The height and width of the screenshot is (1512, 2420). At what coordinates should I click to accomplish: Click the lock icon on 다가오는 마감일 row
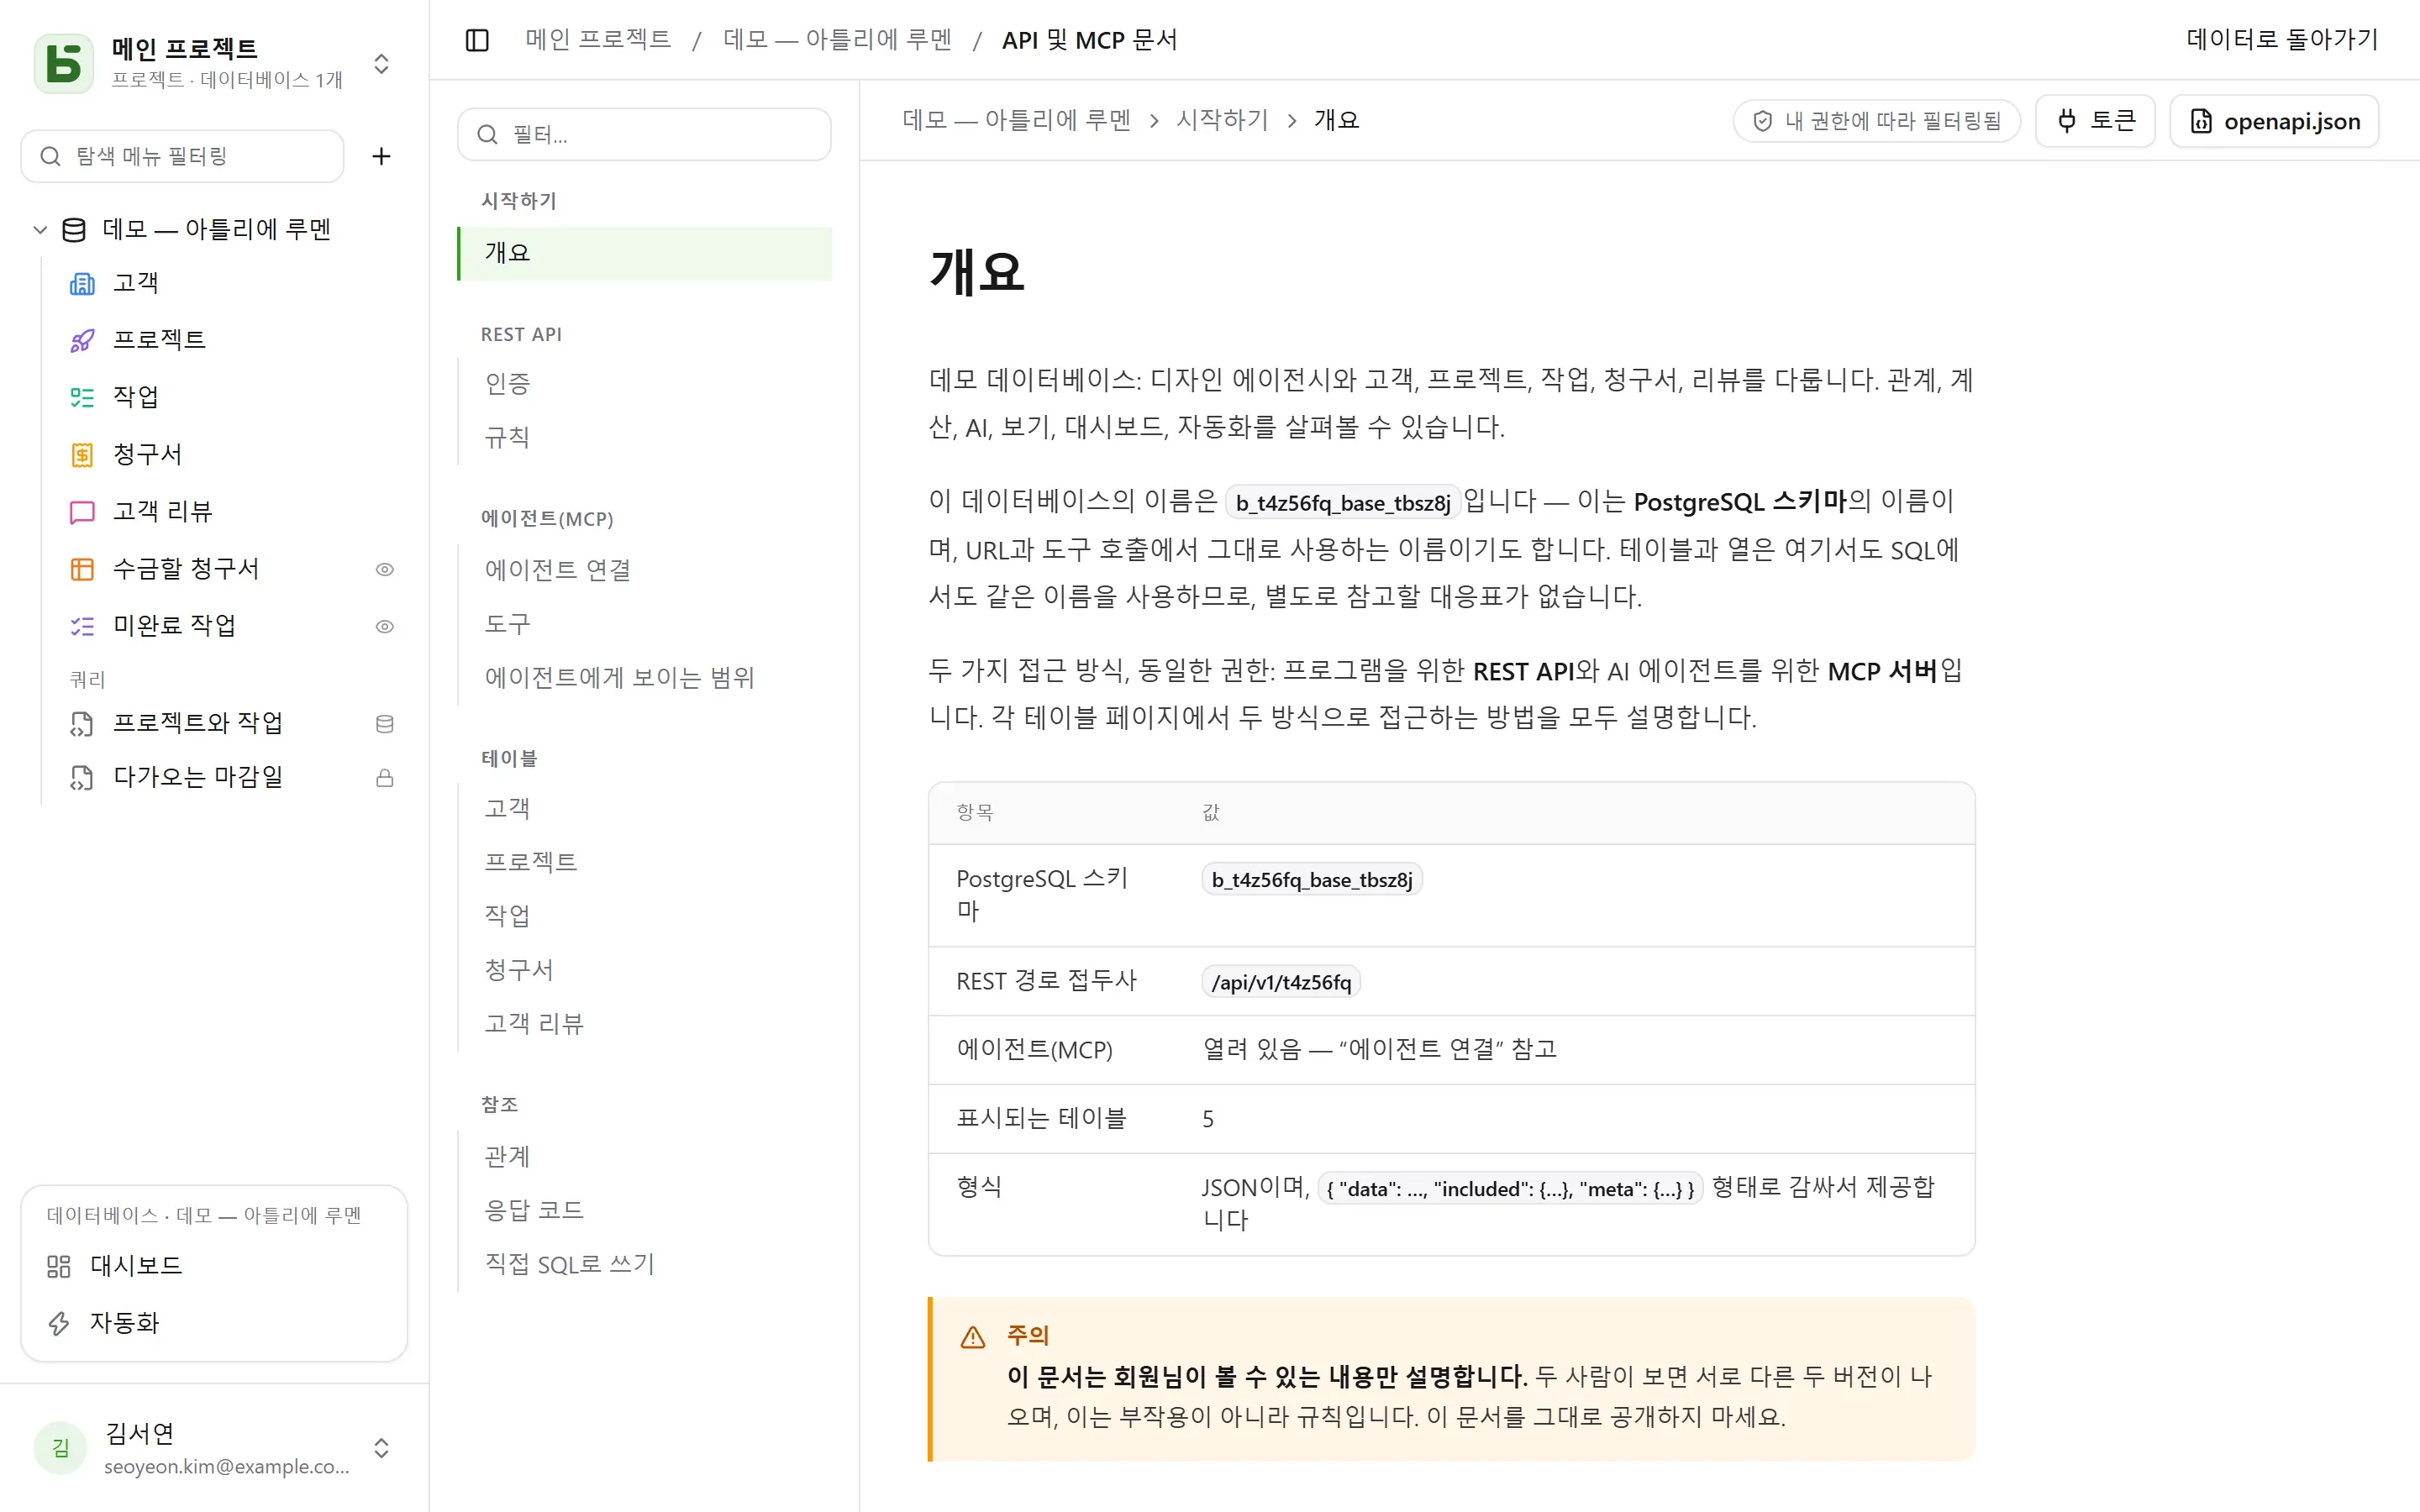click(x=384, y=778)
